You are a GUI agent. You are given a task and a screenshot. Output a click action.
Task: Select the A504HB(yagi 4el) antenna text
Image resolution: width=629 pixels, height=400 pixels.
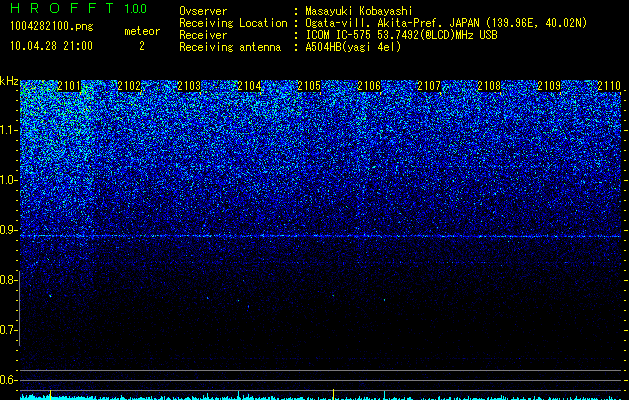tap(353, 47)
